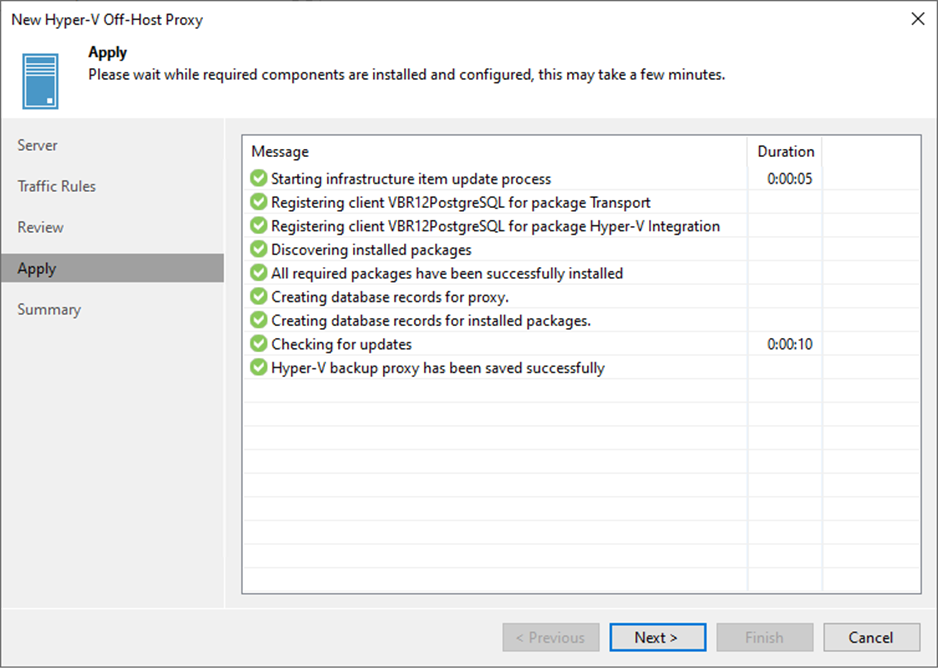
Task: Select the Review step in sidebar
Action: (40, 227)
